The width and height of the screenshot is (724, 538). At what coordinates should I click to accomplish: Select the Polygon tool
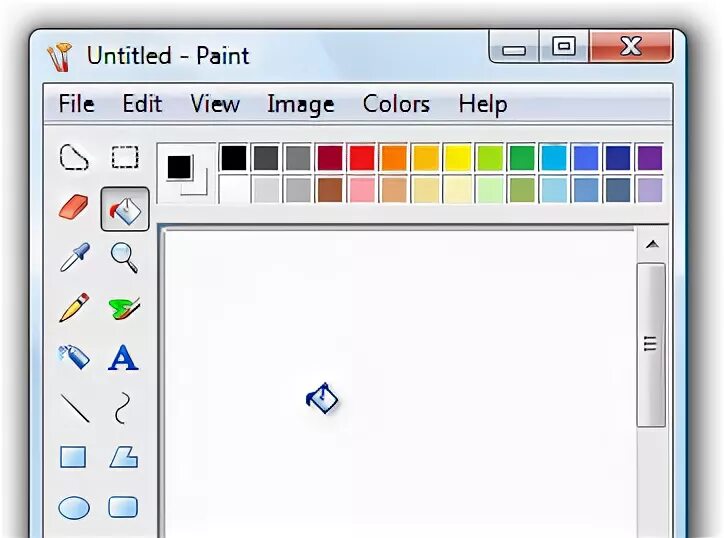(124, 458)
